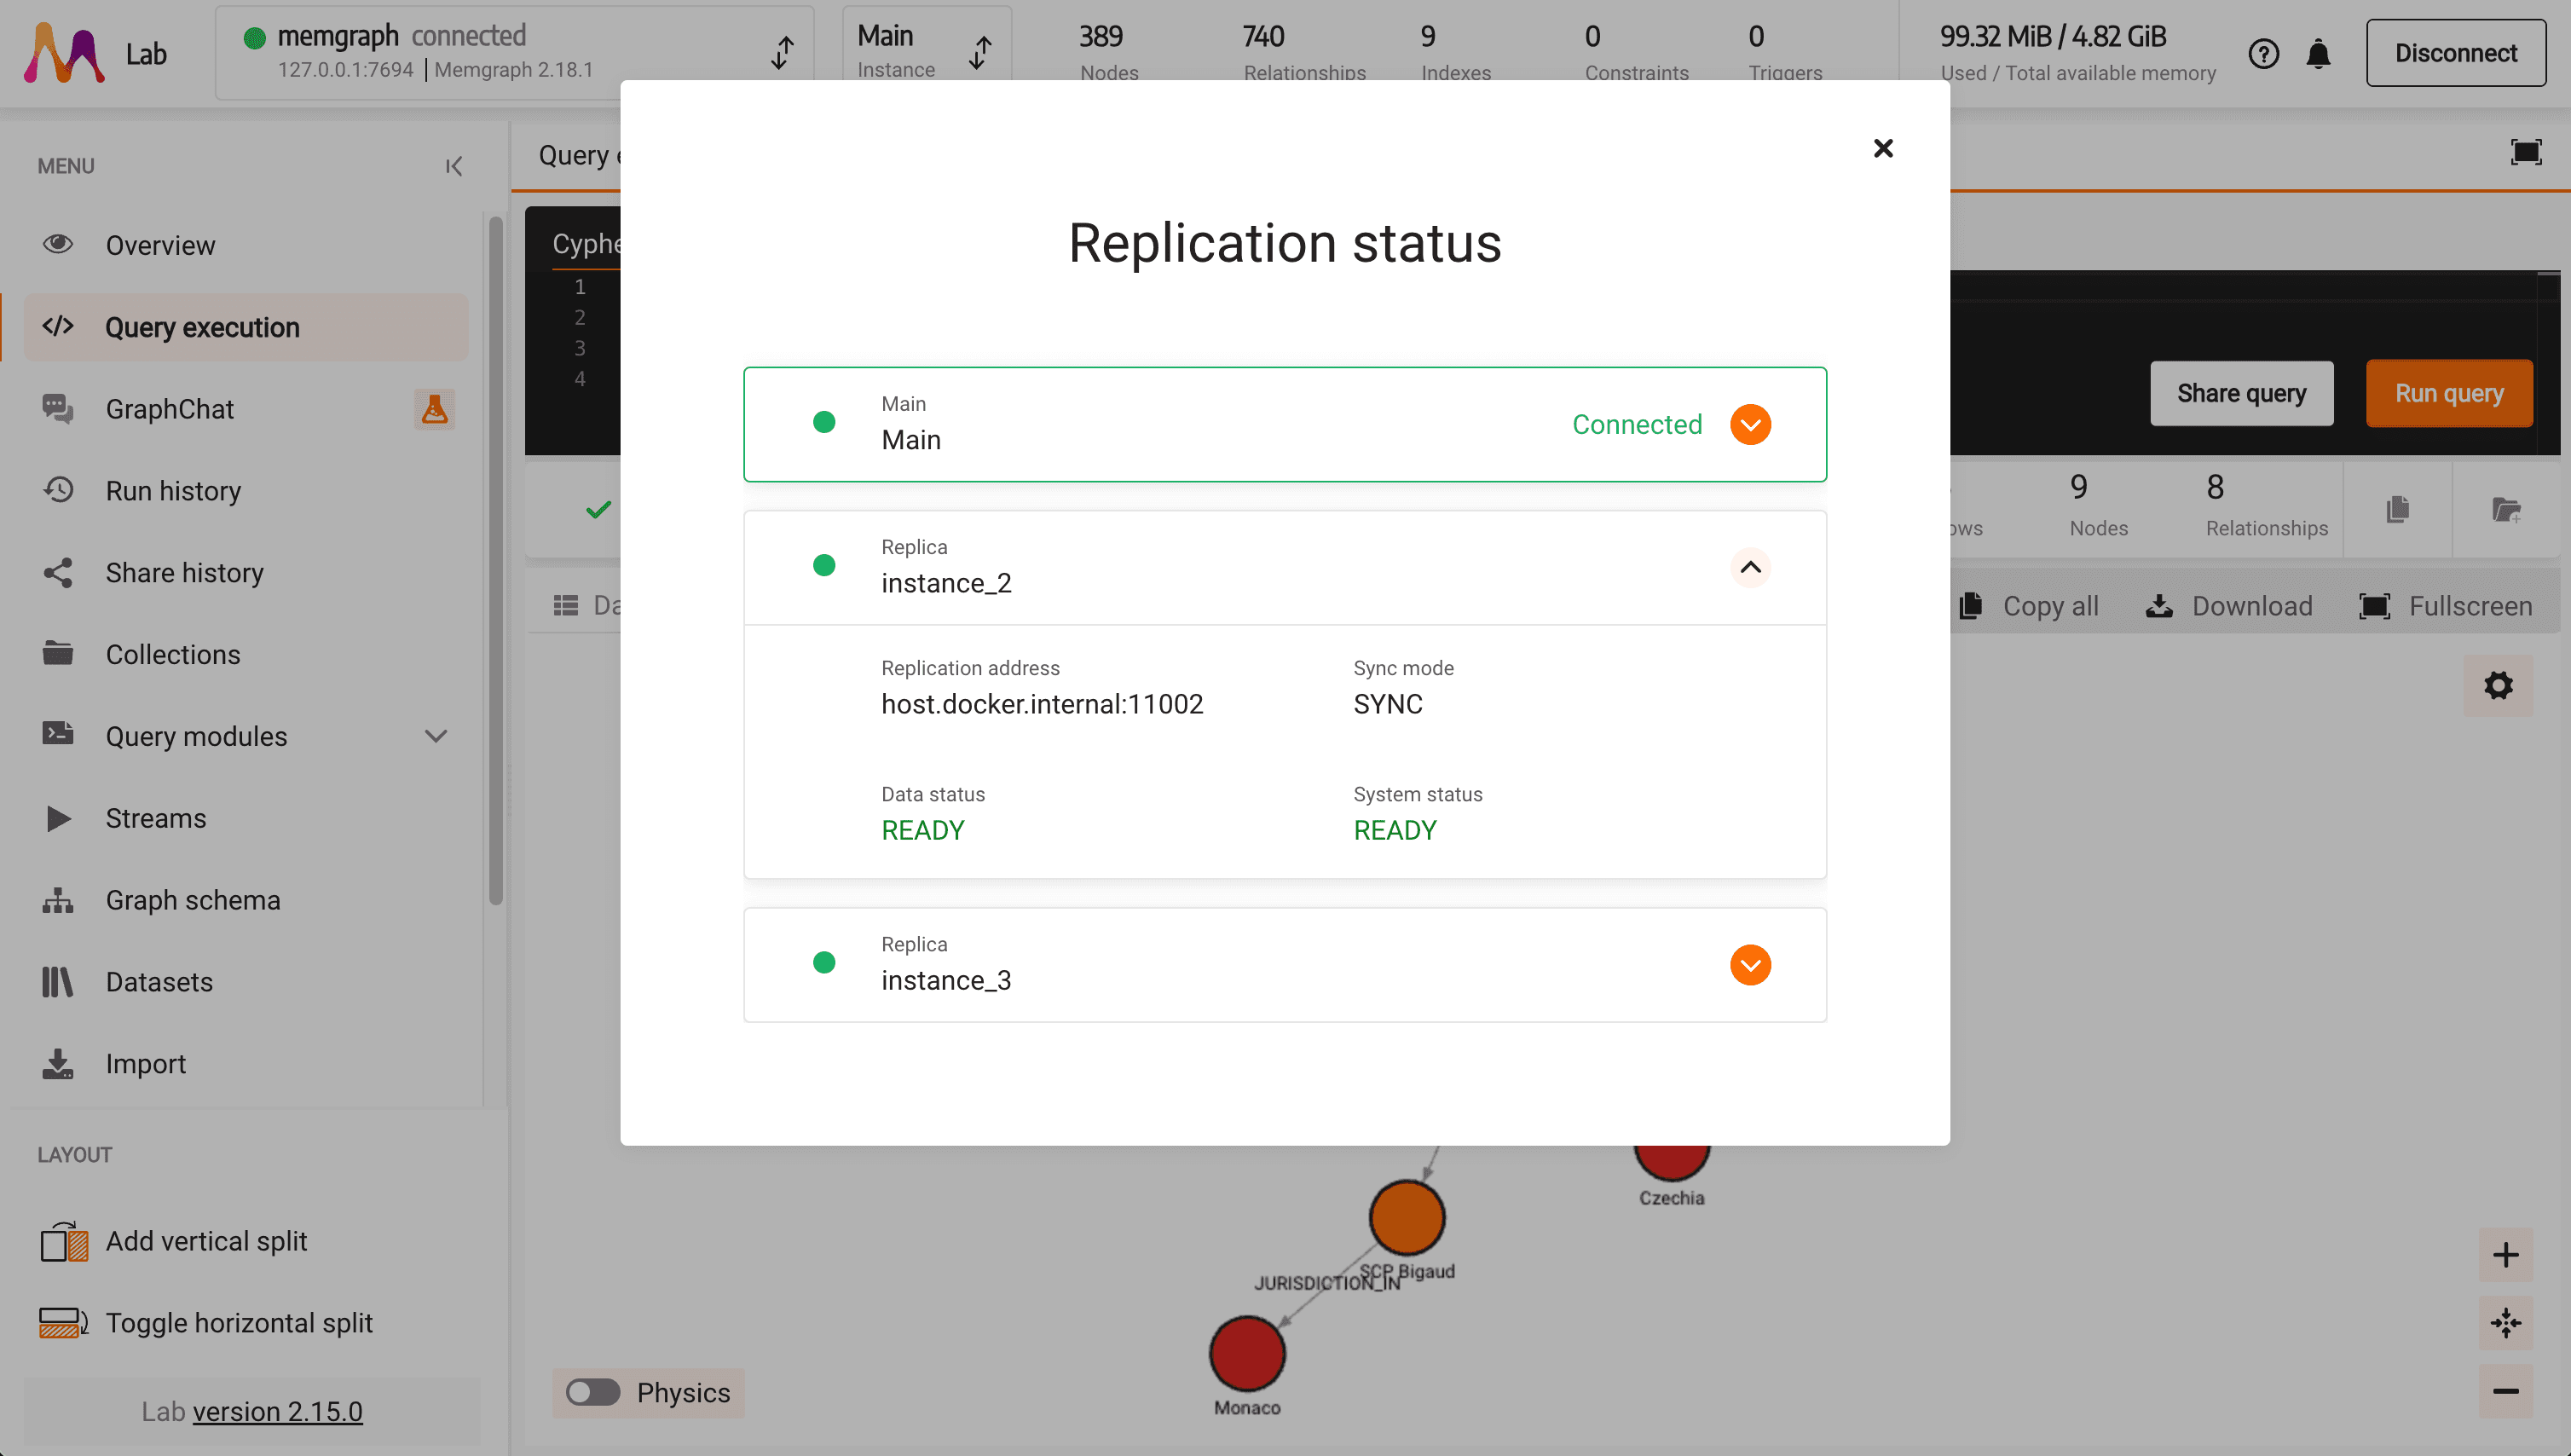The height and width of the screenshot is (1456, 2571).
Task: Open Run history
Action: click(x=246, y=491)
